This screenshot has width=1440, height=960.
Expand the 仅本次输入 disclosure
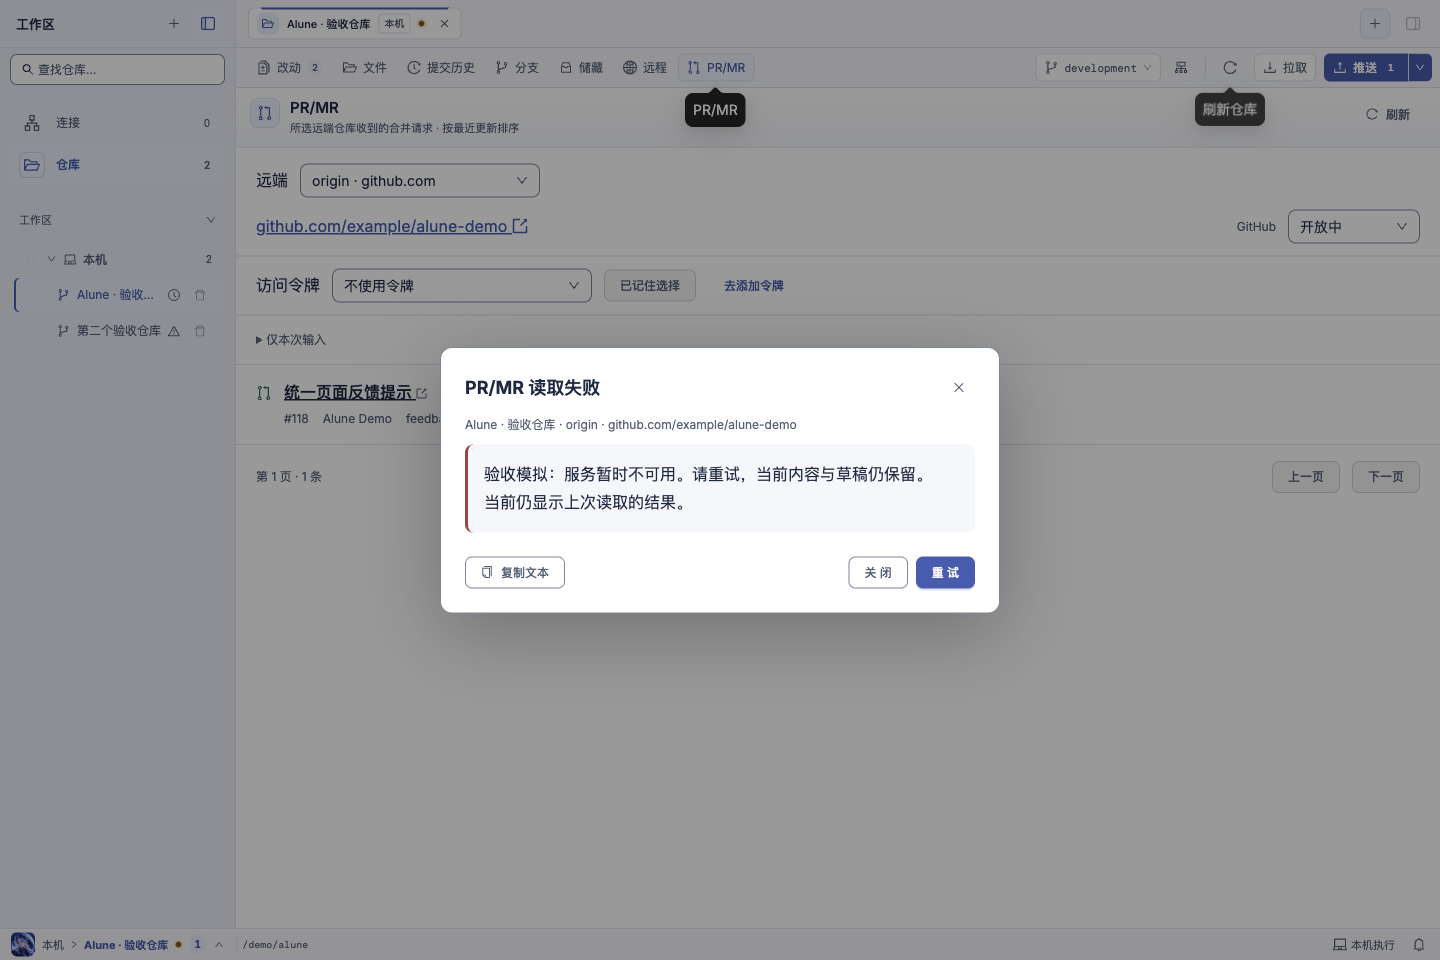coord(291,340)
